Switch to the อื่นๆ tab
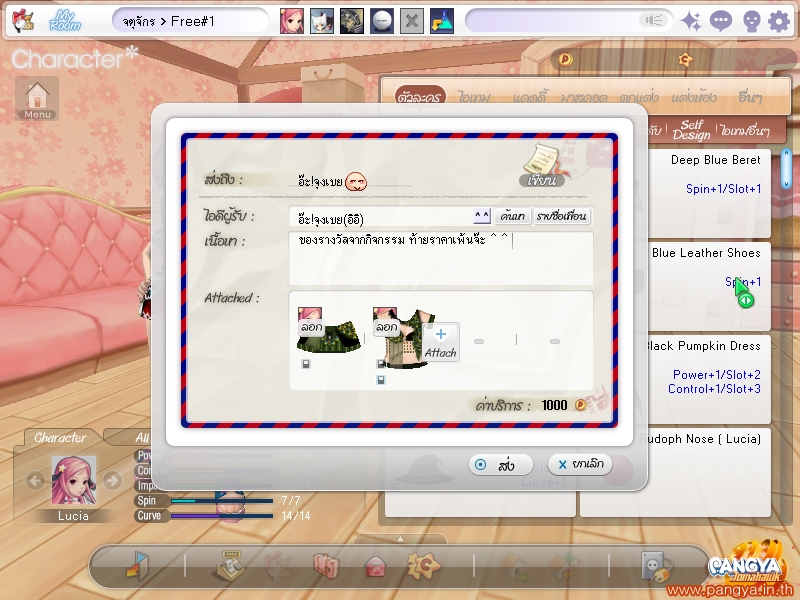The width and height of the screenshot is (800, 600). tap(750, 97)
